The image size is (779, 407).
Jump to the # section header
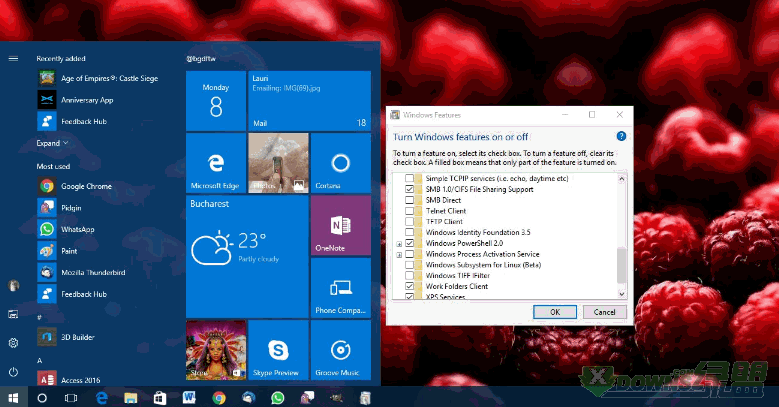click(39, 317)
